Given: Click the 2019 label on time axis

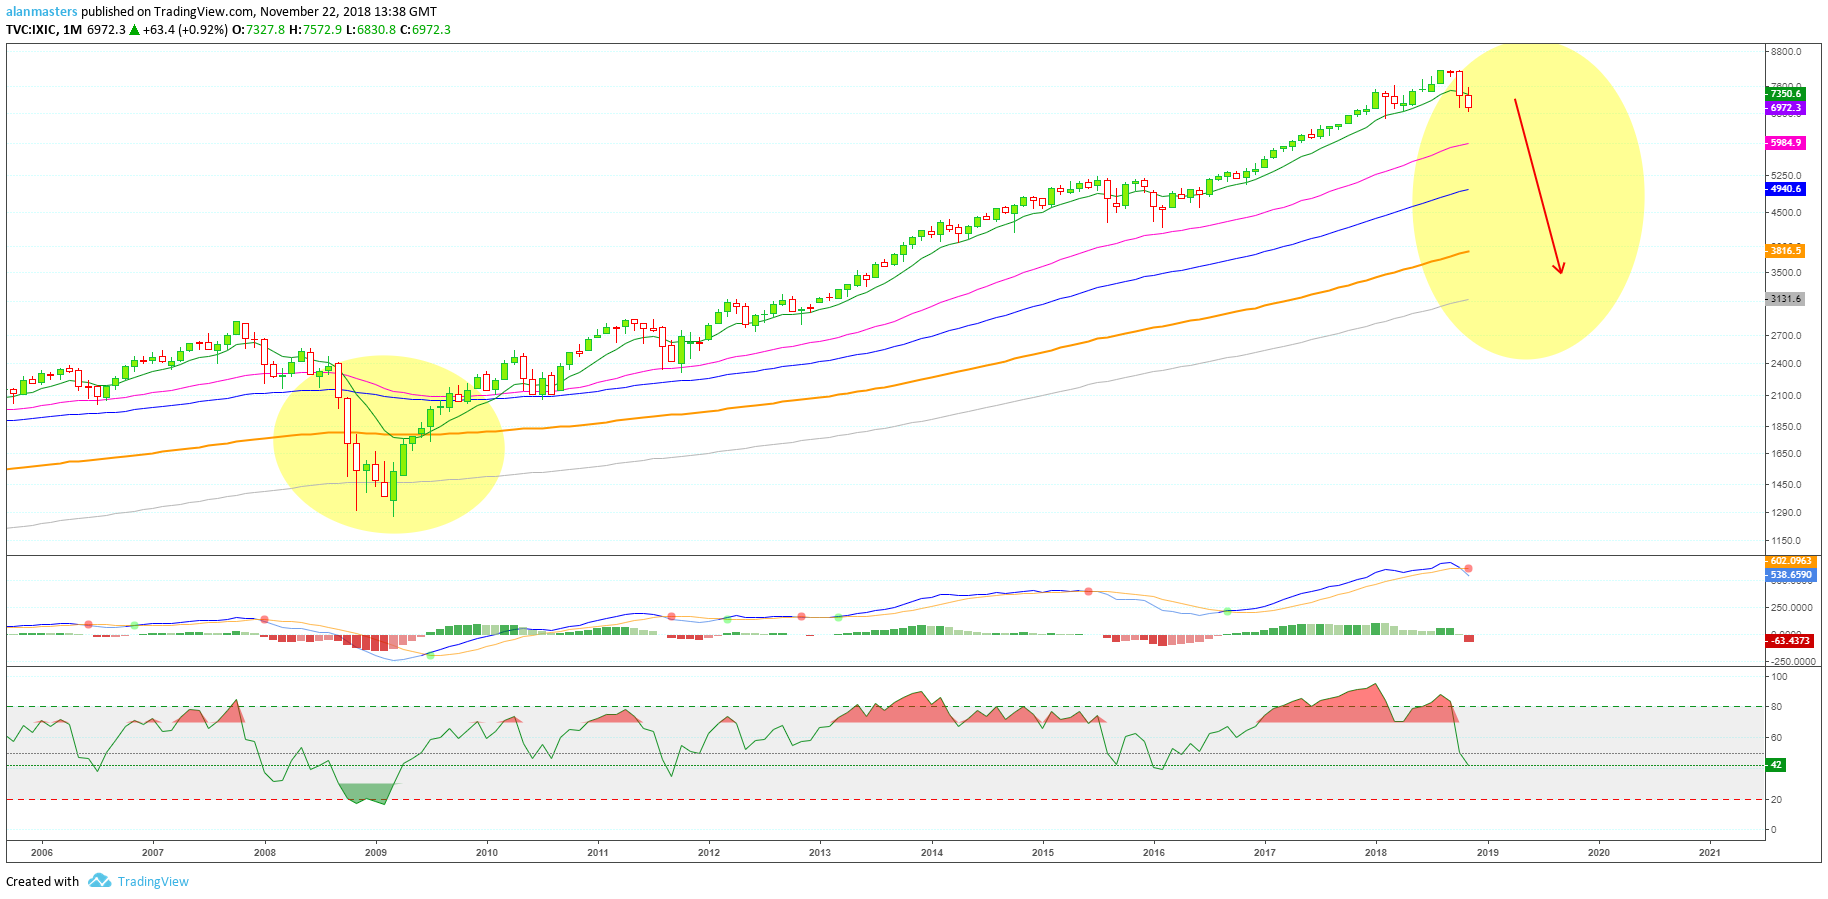Looking at the screenshot, I should coord(1488,853).
